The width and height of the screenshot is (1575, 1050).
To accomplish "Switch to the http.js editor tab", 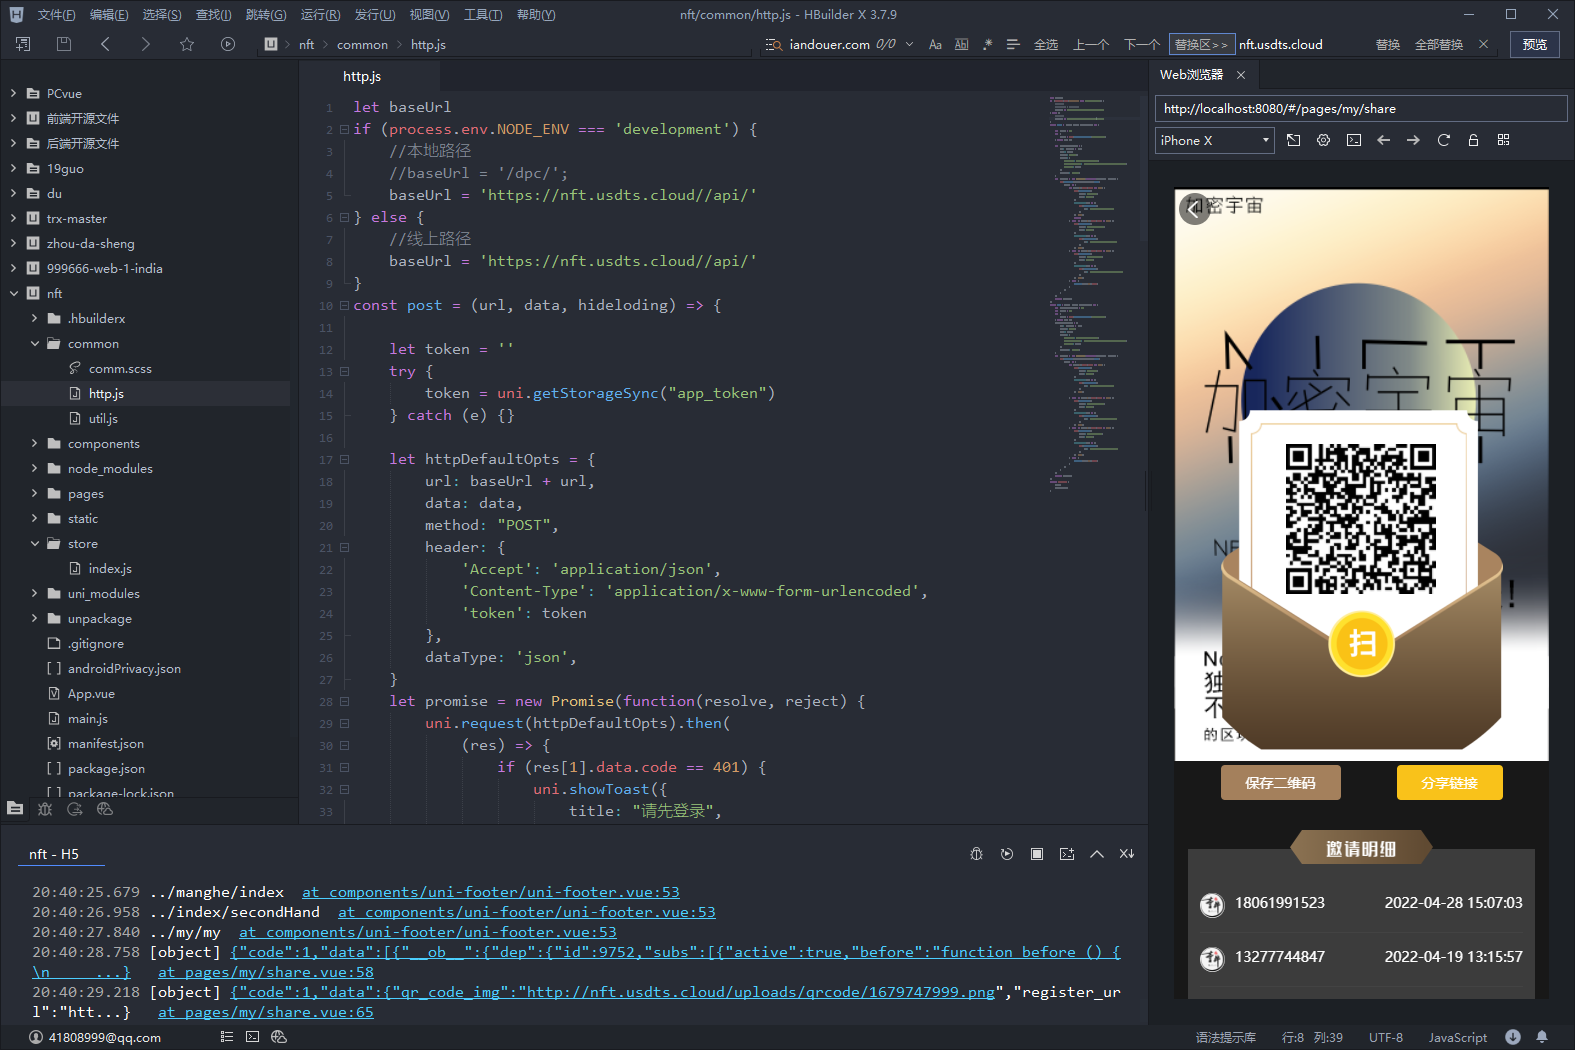I will coord(362,76).
